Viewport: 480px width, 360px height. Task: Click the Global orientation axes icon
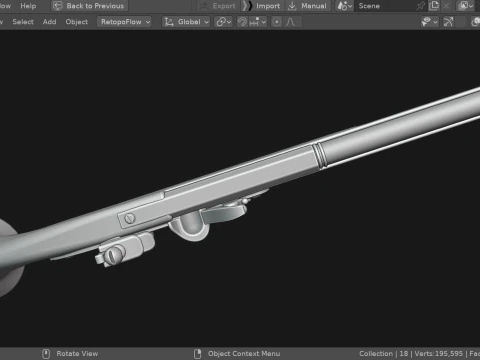pos(169,22)
